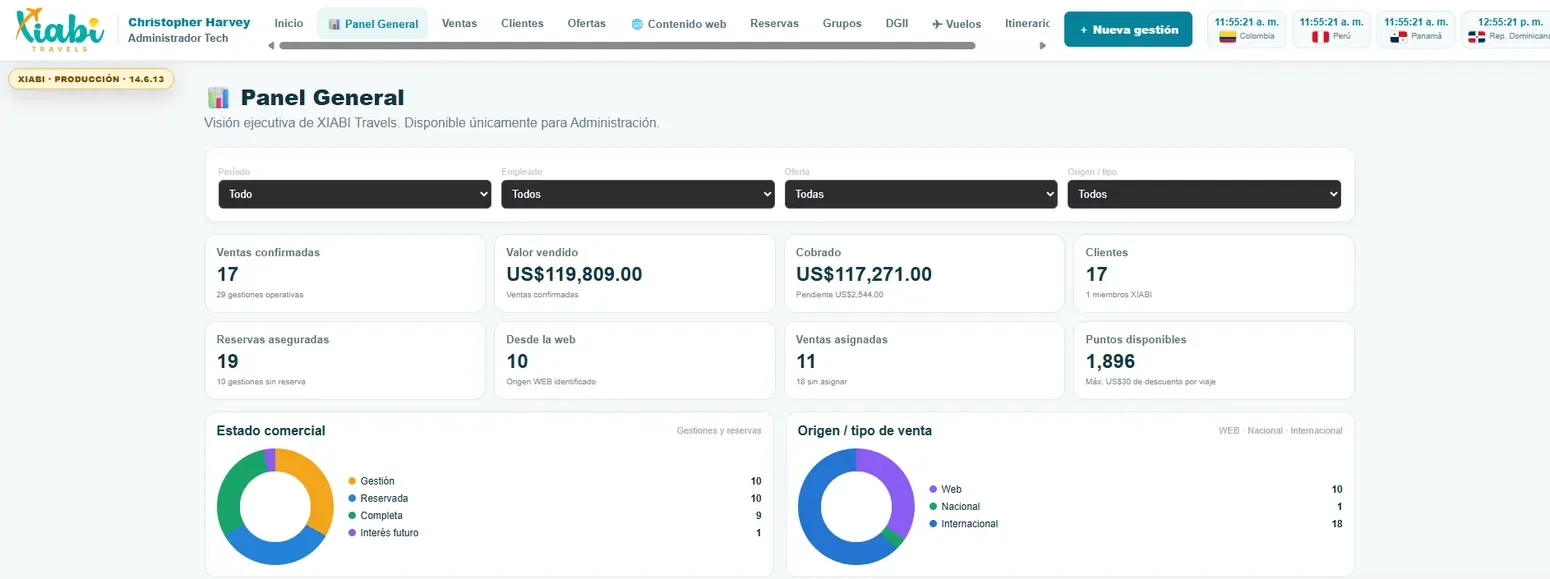Go to the Inicio tab
1550x579 pixels.
click(289, 23)
